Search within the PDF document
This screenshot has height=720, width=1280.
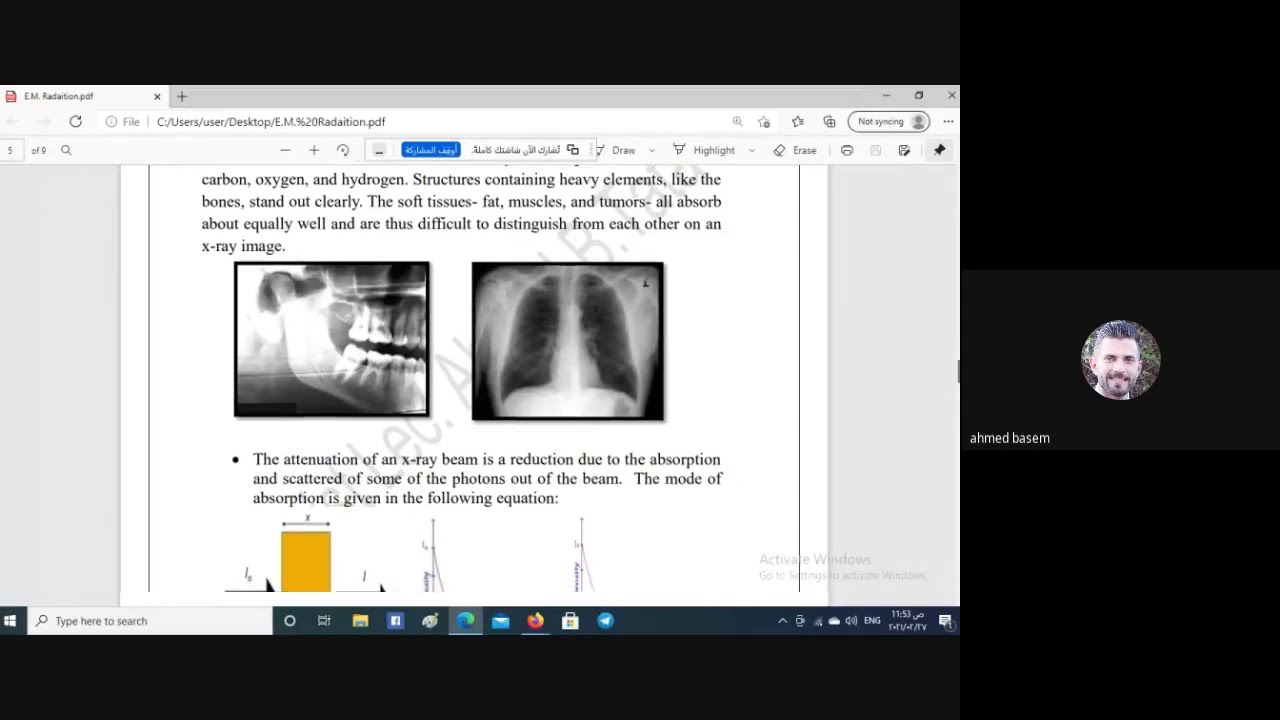[66, 150]
